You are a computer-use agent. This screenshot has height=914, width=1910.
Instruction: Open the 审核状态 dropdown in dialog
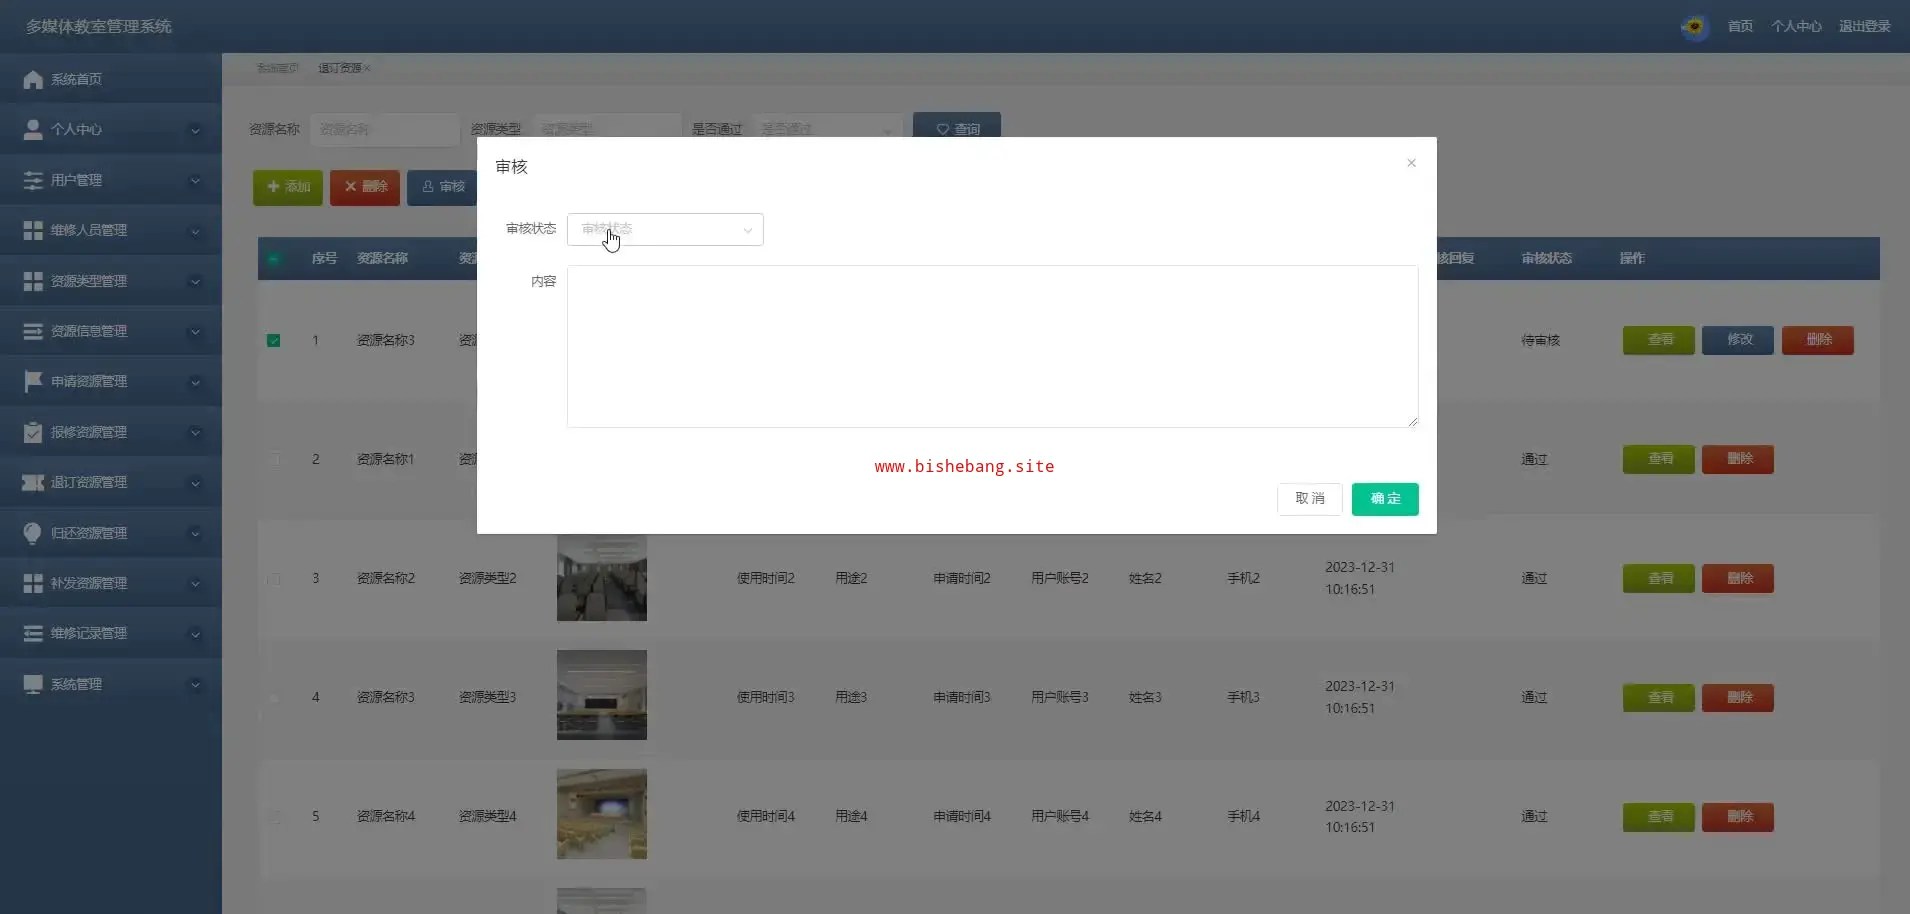(665, 229)
